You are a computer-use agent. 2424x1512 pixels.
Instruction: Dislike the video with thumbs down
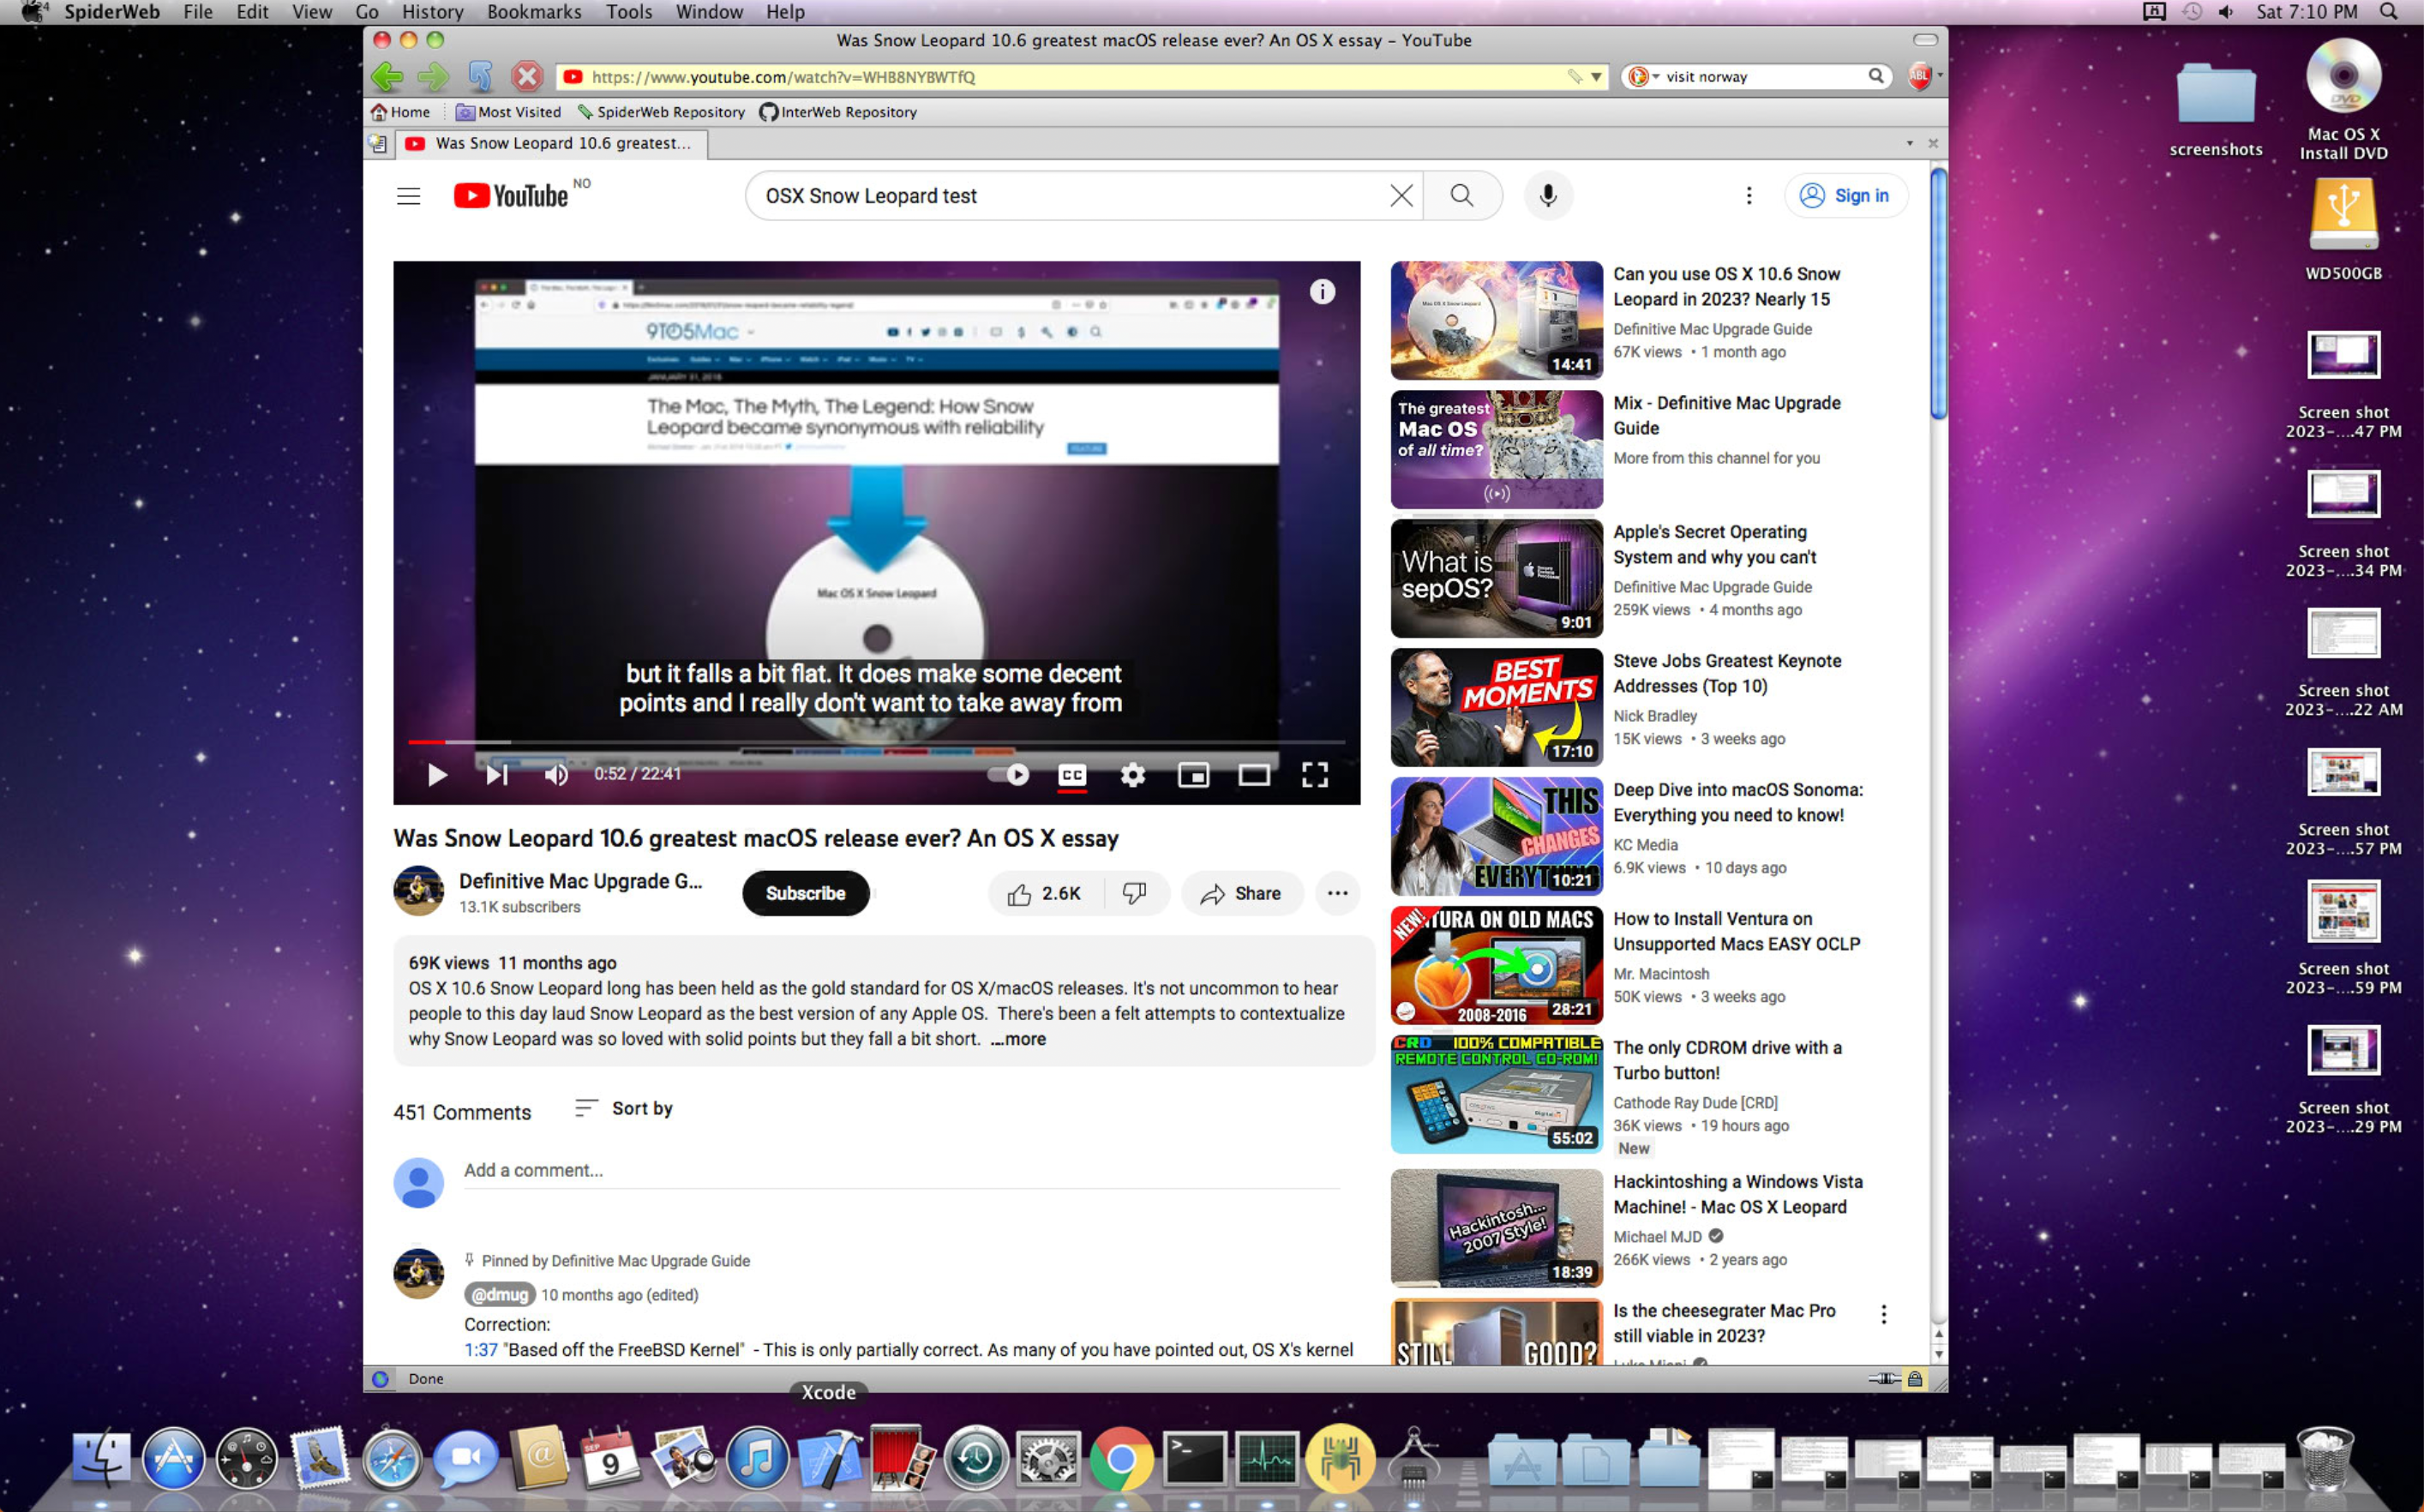pos(1134,893)
